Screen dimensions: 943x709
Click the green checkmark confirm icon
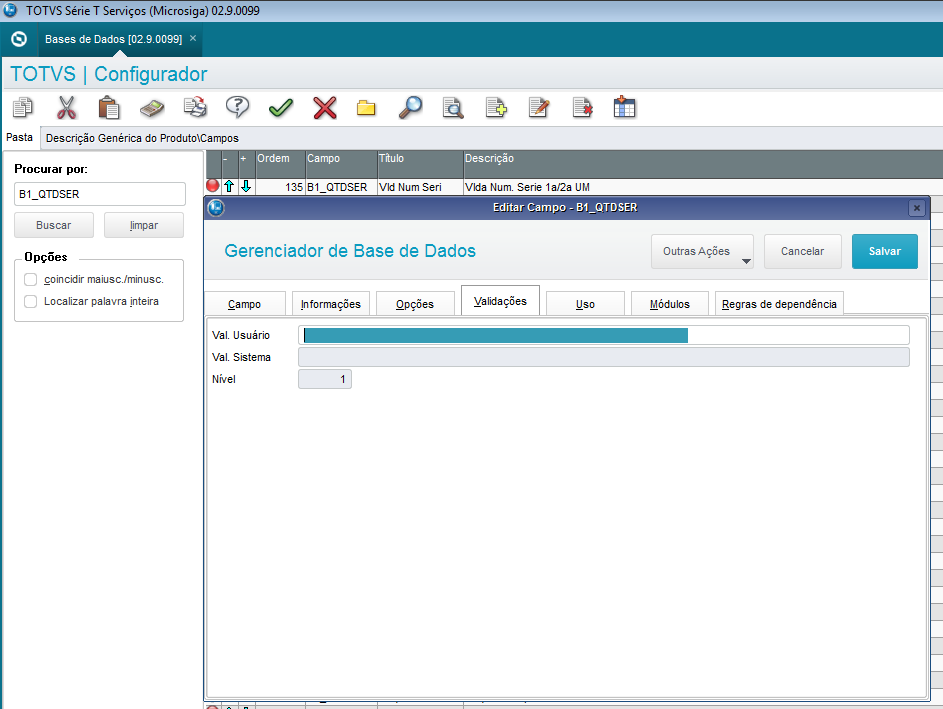pos(281,108)
